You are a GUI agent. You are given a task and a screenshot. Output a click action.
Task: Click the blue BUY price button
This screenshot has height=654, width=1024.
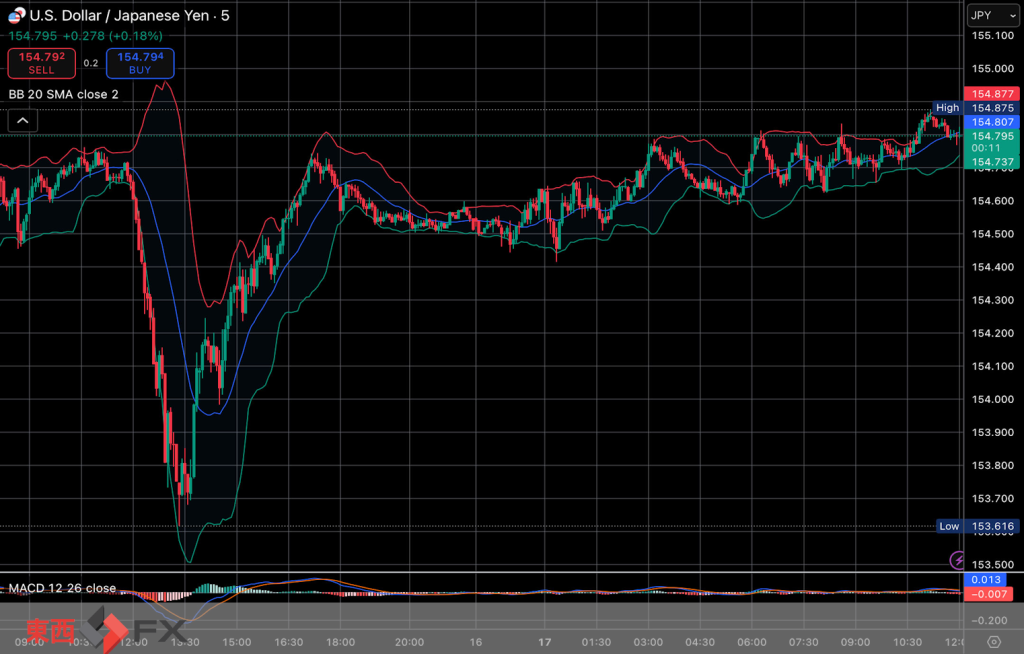coord(140,63)
